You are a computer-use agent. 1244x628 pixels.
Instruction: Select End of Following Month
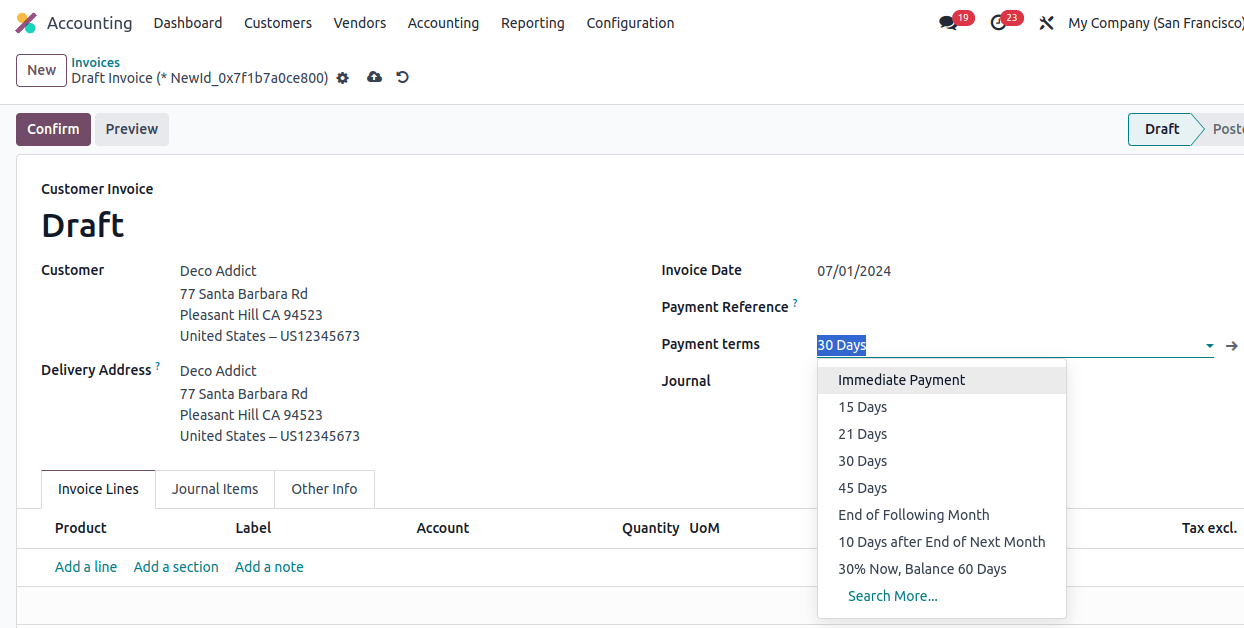tap(942, 515)
